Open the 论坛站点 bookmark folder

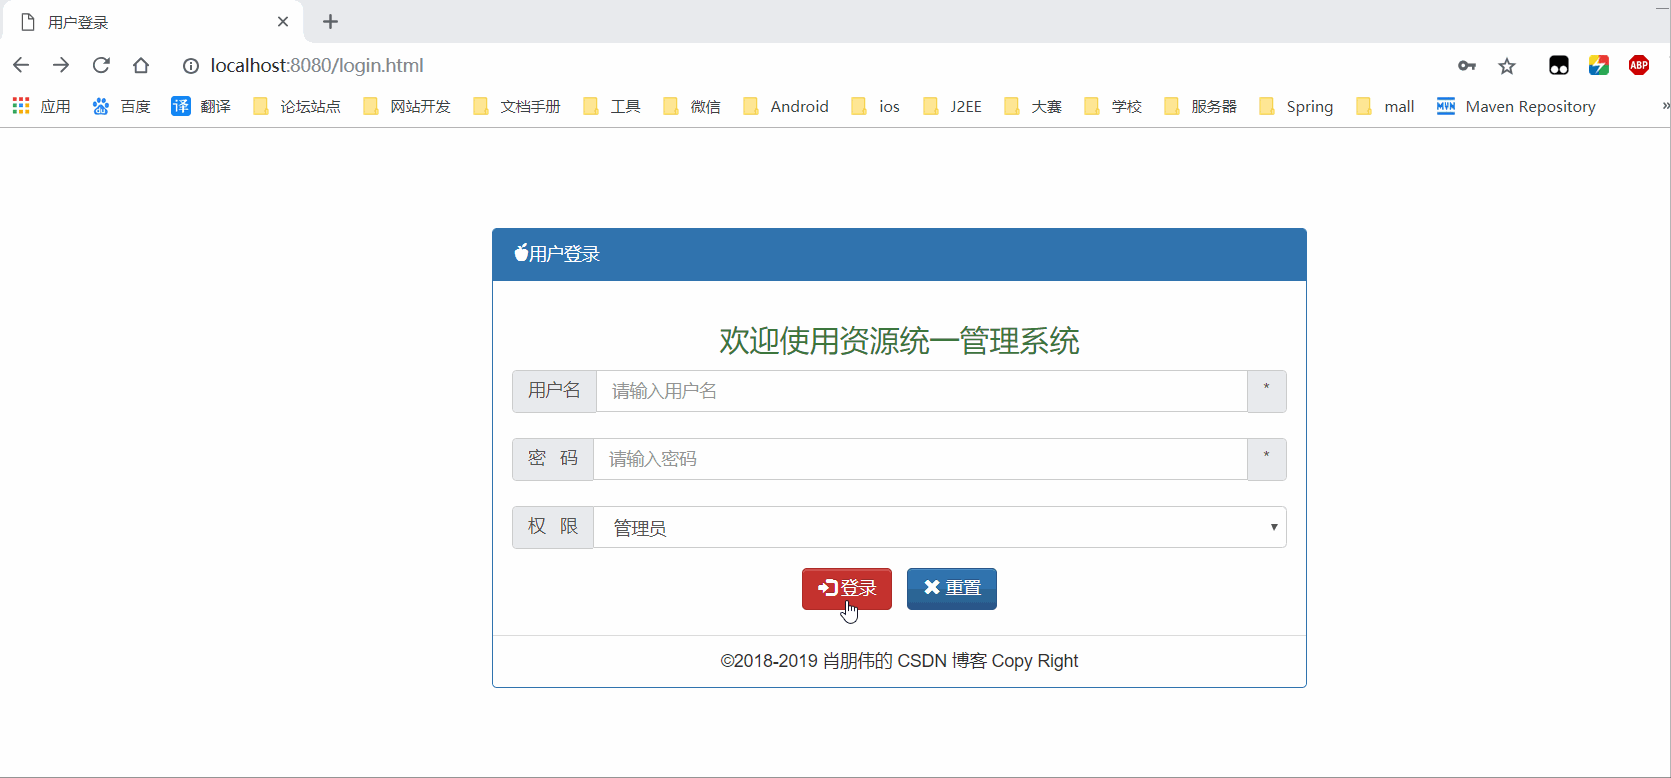click(x=297, y=106)
